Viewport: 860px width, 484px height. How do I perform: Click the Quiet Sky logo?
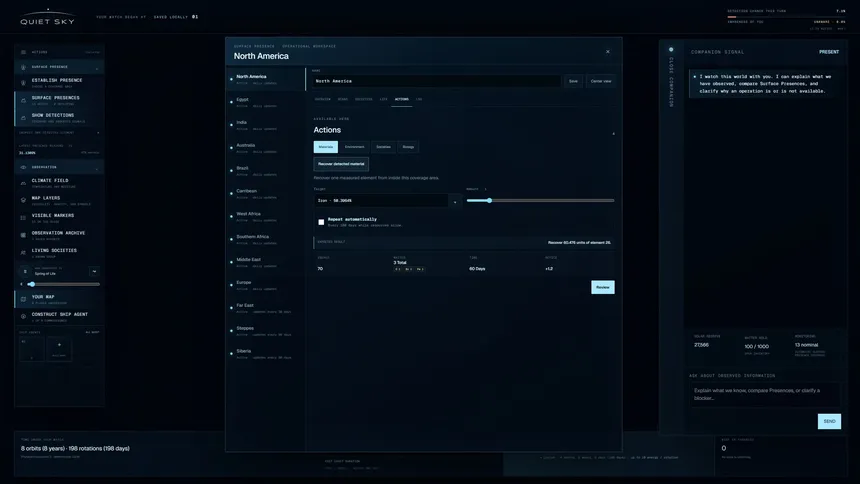point(47,18)
